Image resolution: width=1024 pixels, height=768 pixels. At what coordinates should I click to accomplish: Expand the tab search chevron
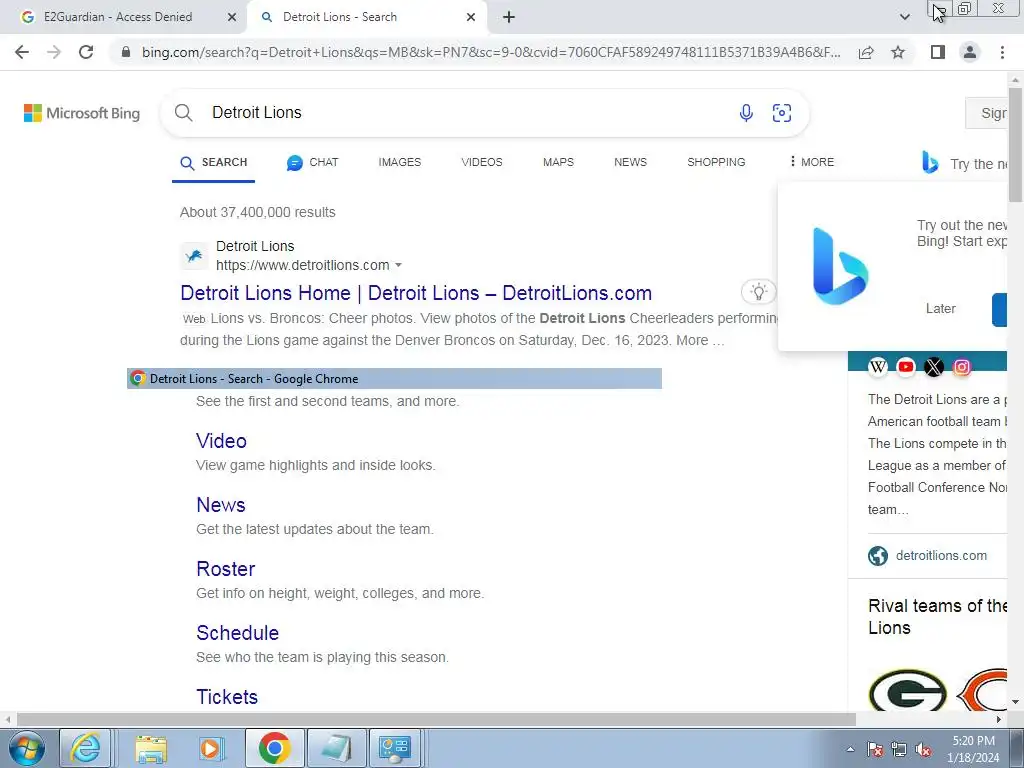[x=904, y=17]
